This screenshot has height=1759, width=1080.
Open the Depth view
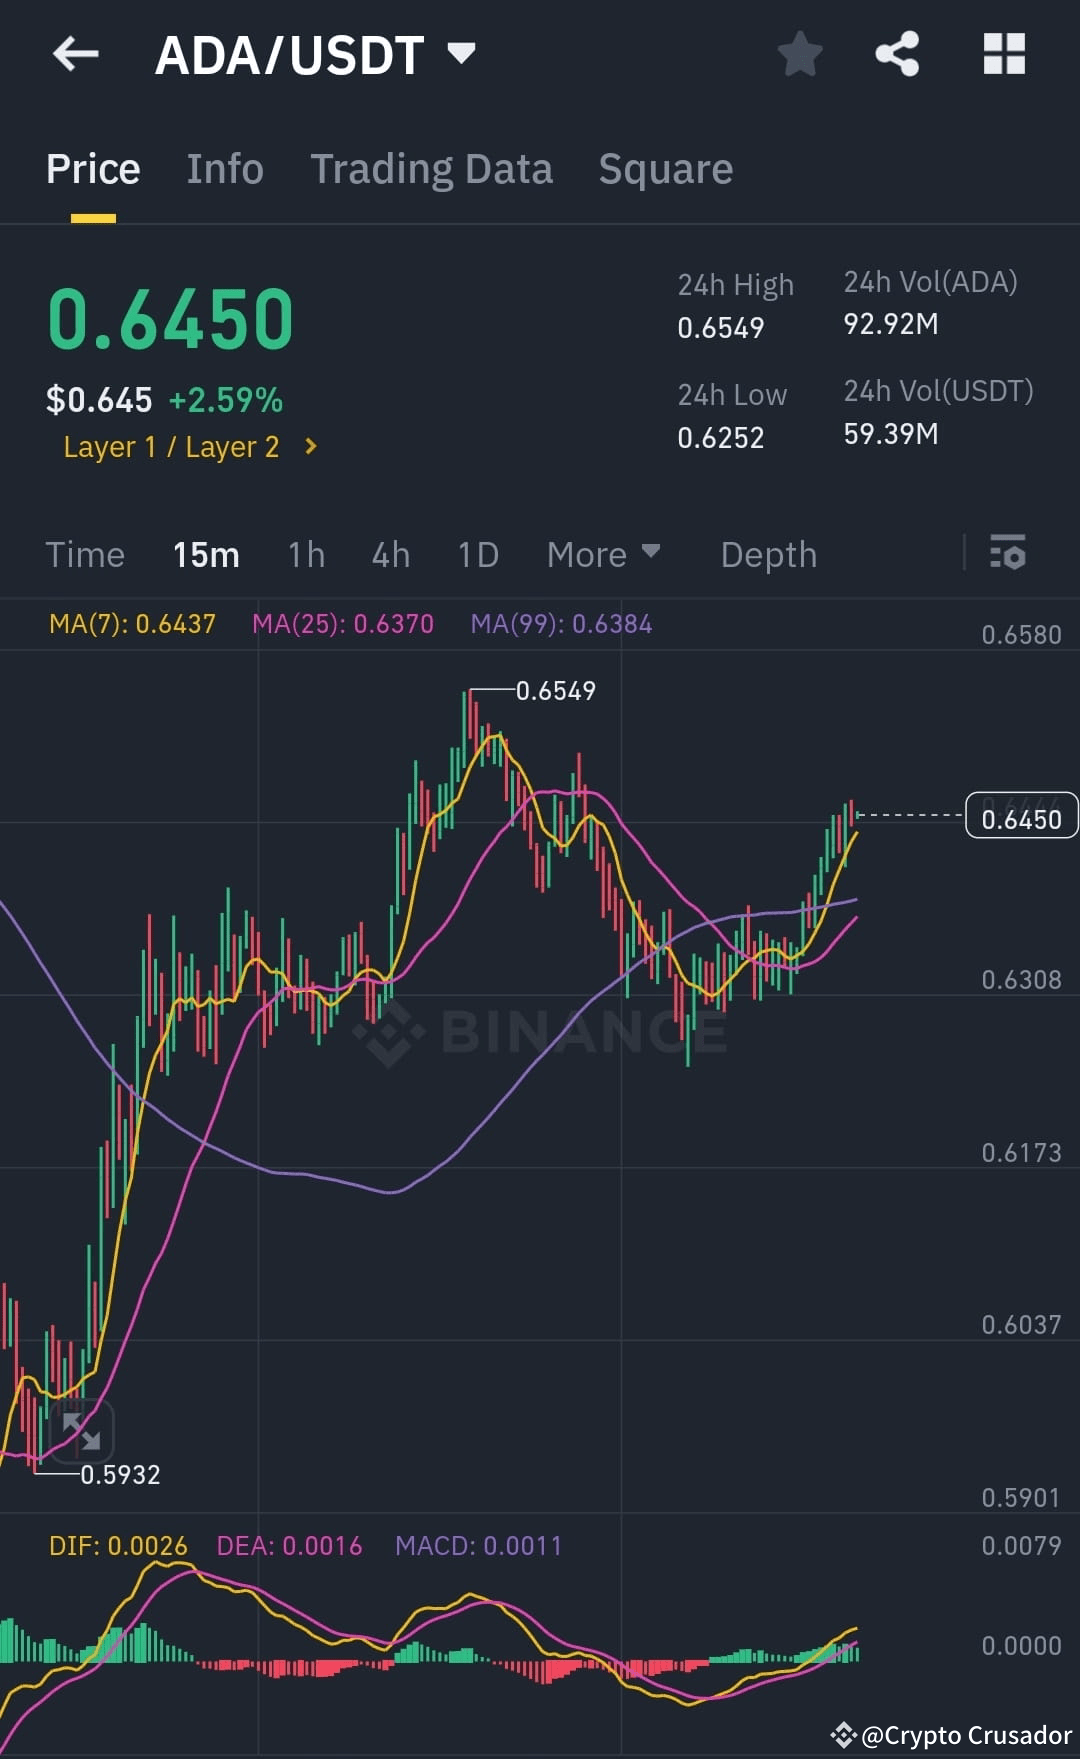point(768,554)
